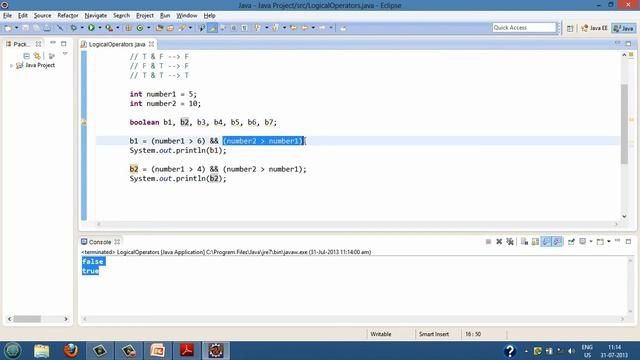Click into the Quick Access field
Image resolution: width=640 pixels, height=360 pixels.
[x=524, y=27]
